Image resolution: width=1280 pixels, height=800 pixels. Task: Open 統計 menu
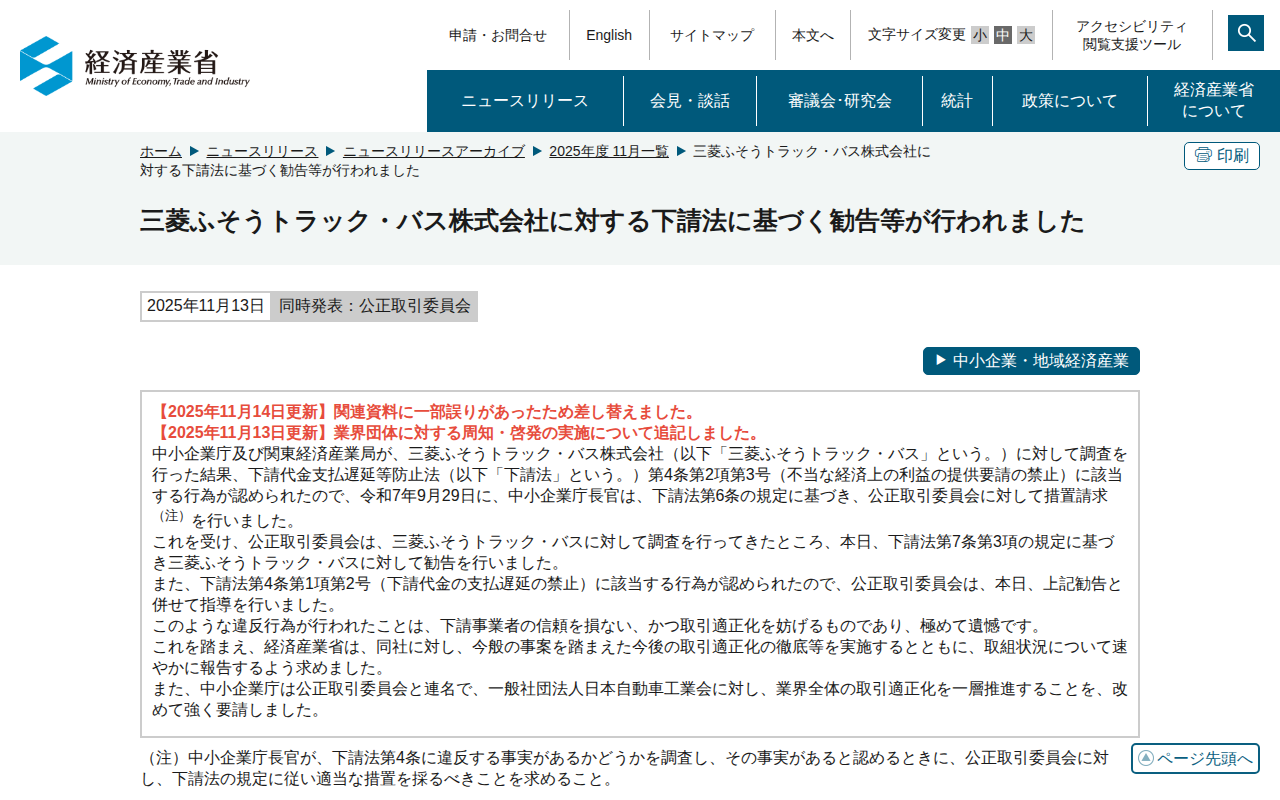pos(957,101)
